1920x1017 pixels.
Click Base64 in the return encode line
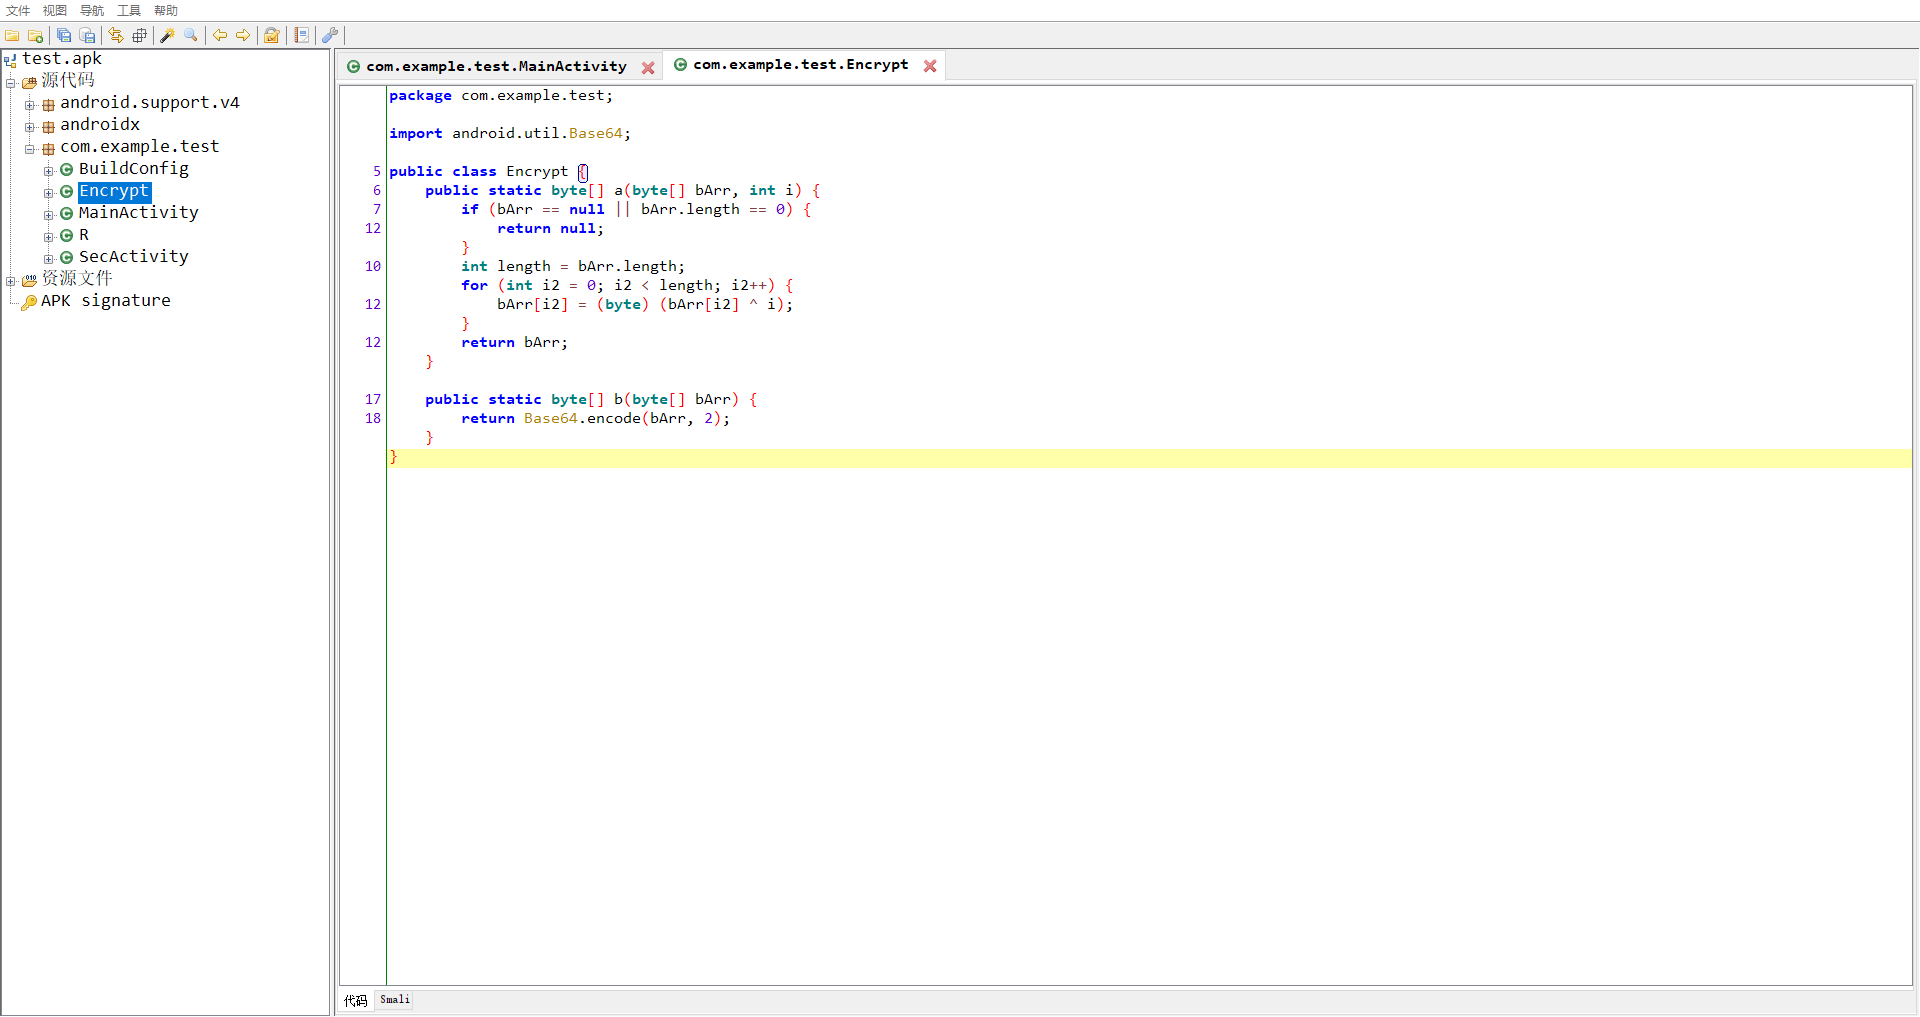[x=551, y=419]
